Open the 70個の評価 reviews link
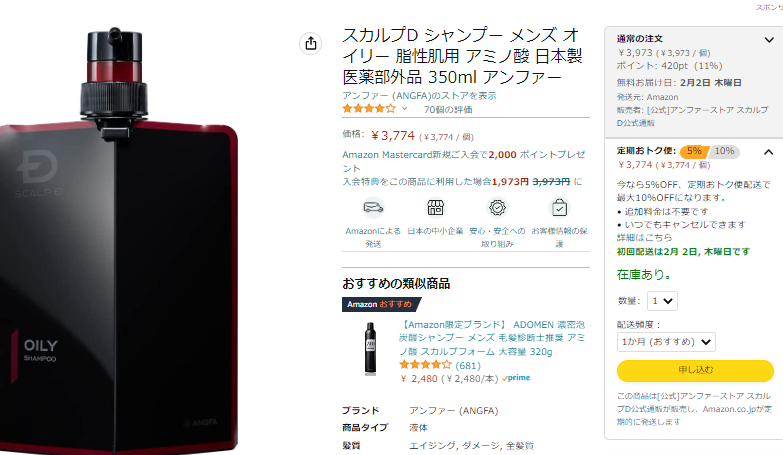The height and width of the screenshot is (455, 783). (x=448, y=109)
